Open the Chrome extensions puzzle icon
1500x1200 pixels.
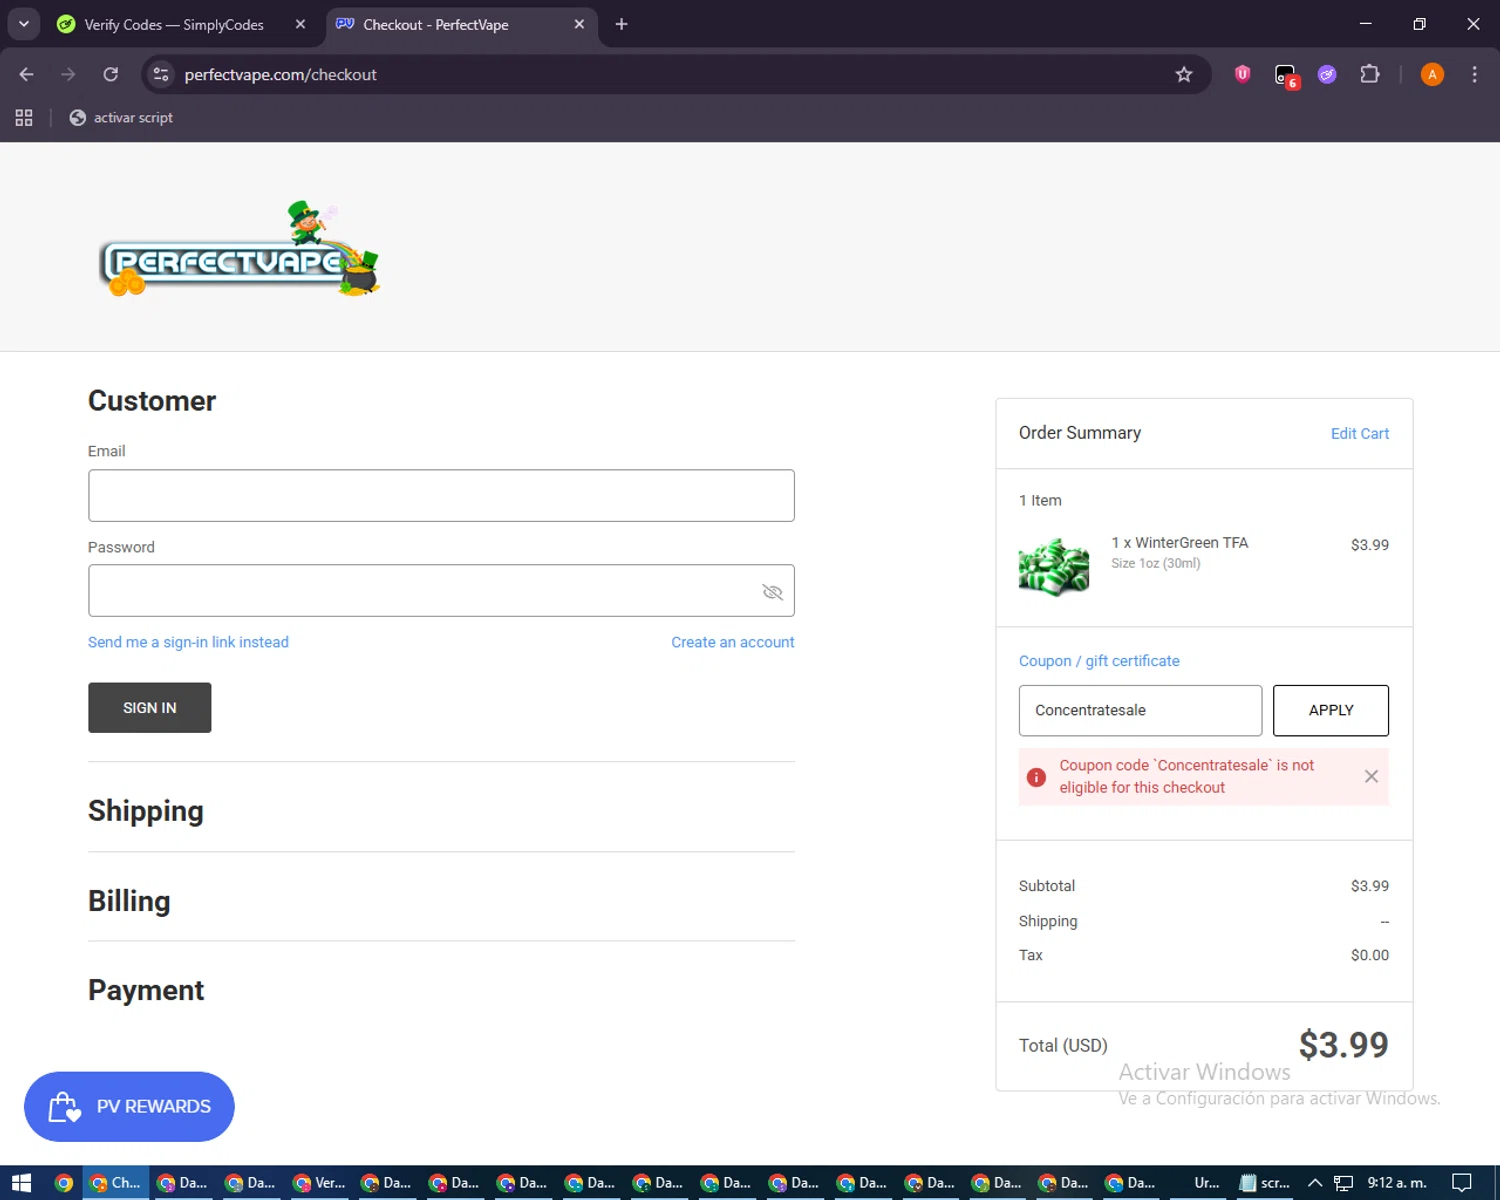(x=1370, y=74)
